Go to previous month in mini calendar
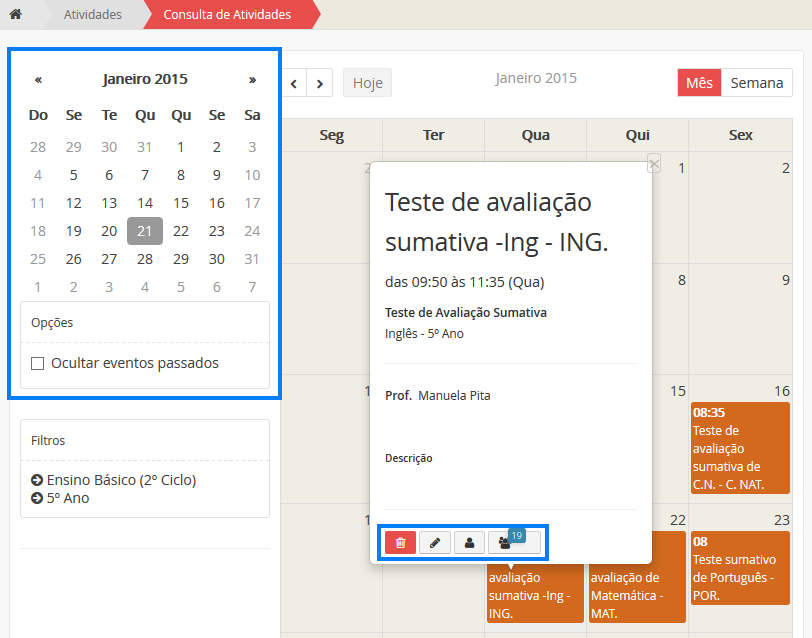The height and width of the screenshot is (638, 812). (x=38, y=79)
